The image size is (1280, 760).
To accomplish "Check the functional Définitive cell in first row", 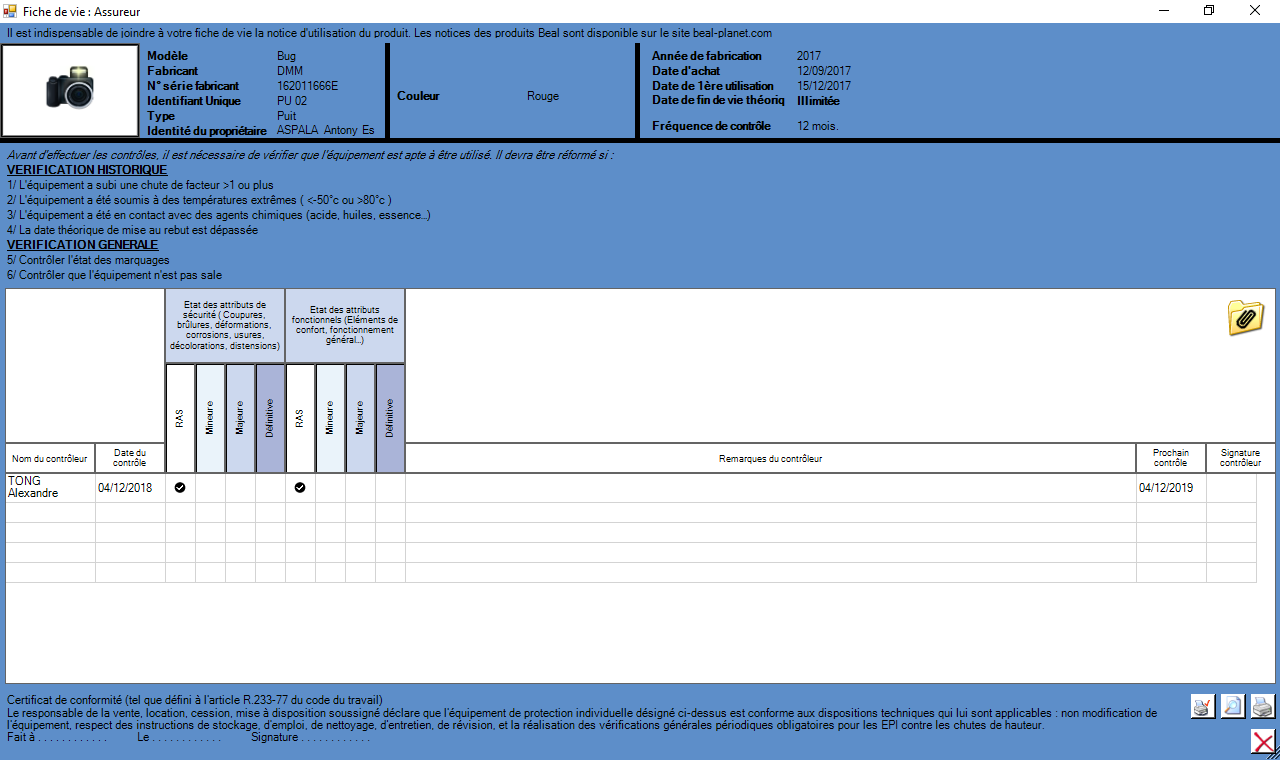I will [390, 488].
